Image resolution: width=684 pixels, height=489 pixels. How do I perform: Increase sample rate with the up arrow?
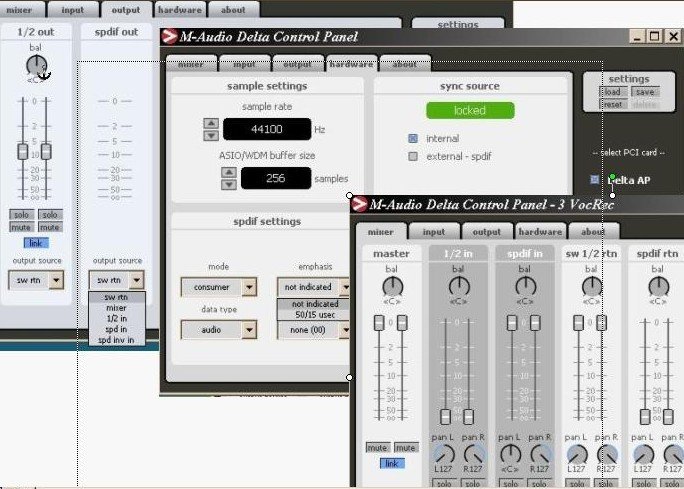[211, 123]
